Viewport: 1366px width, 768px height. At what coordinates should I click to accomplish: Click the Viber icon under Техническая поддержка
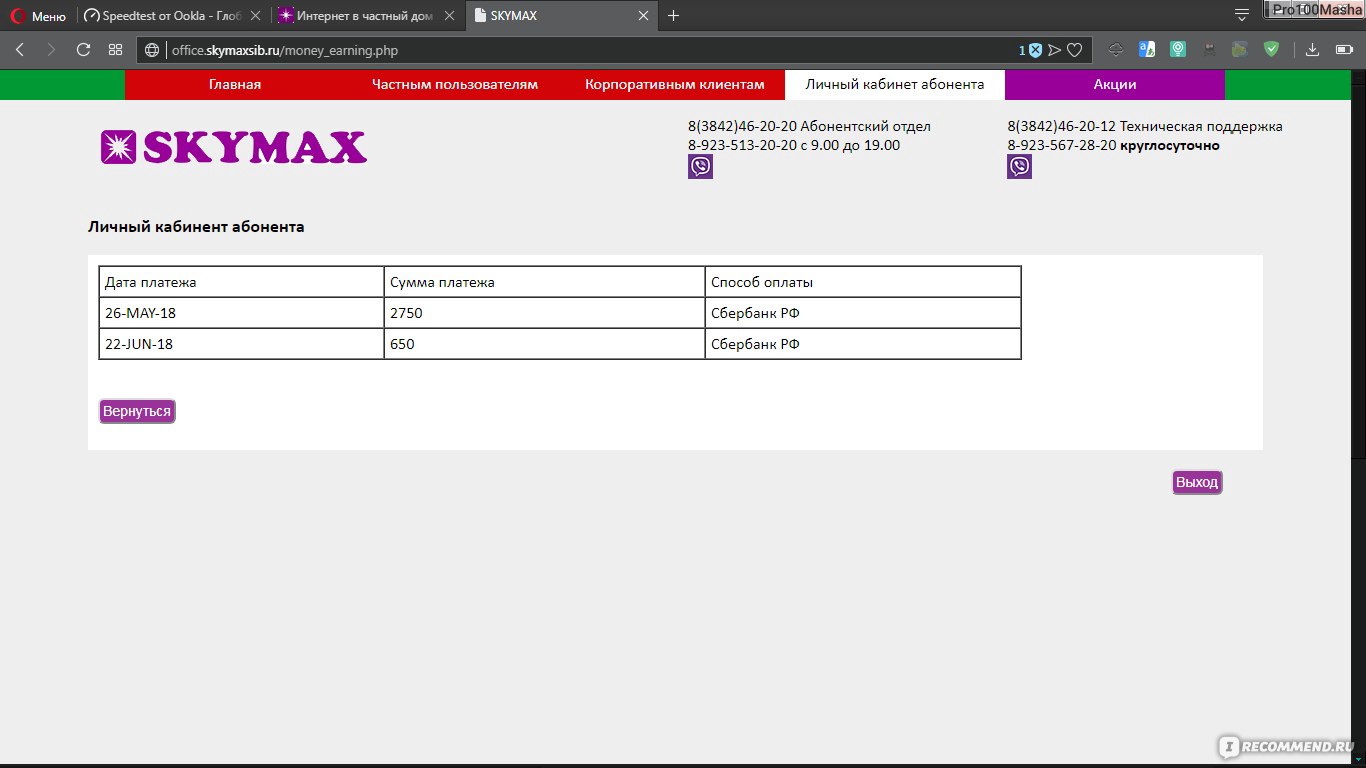point(1019,167)
